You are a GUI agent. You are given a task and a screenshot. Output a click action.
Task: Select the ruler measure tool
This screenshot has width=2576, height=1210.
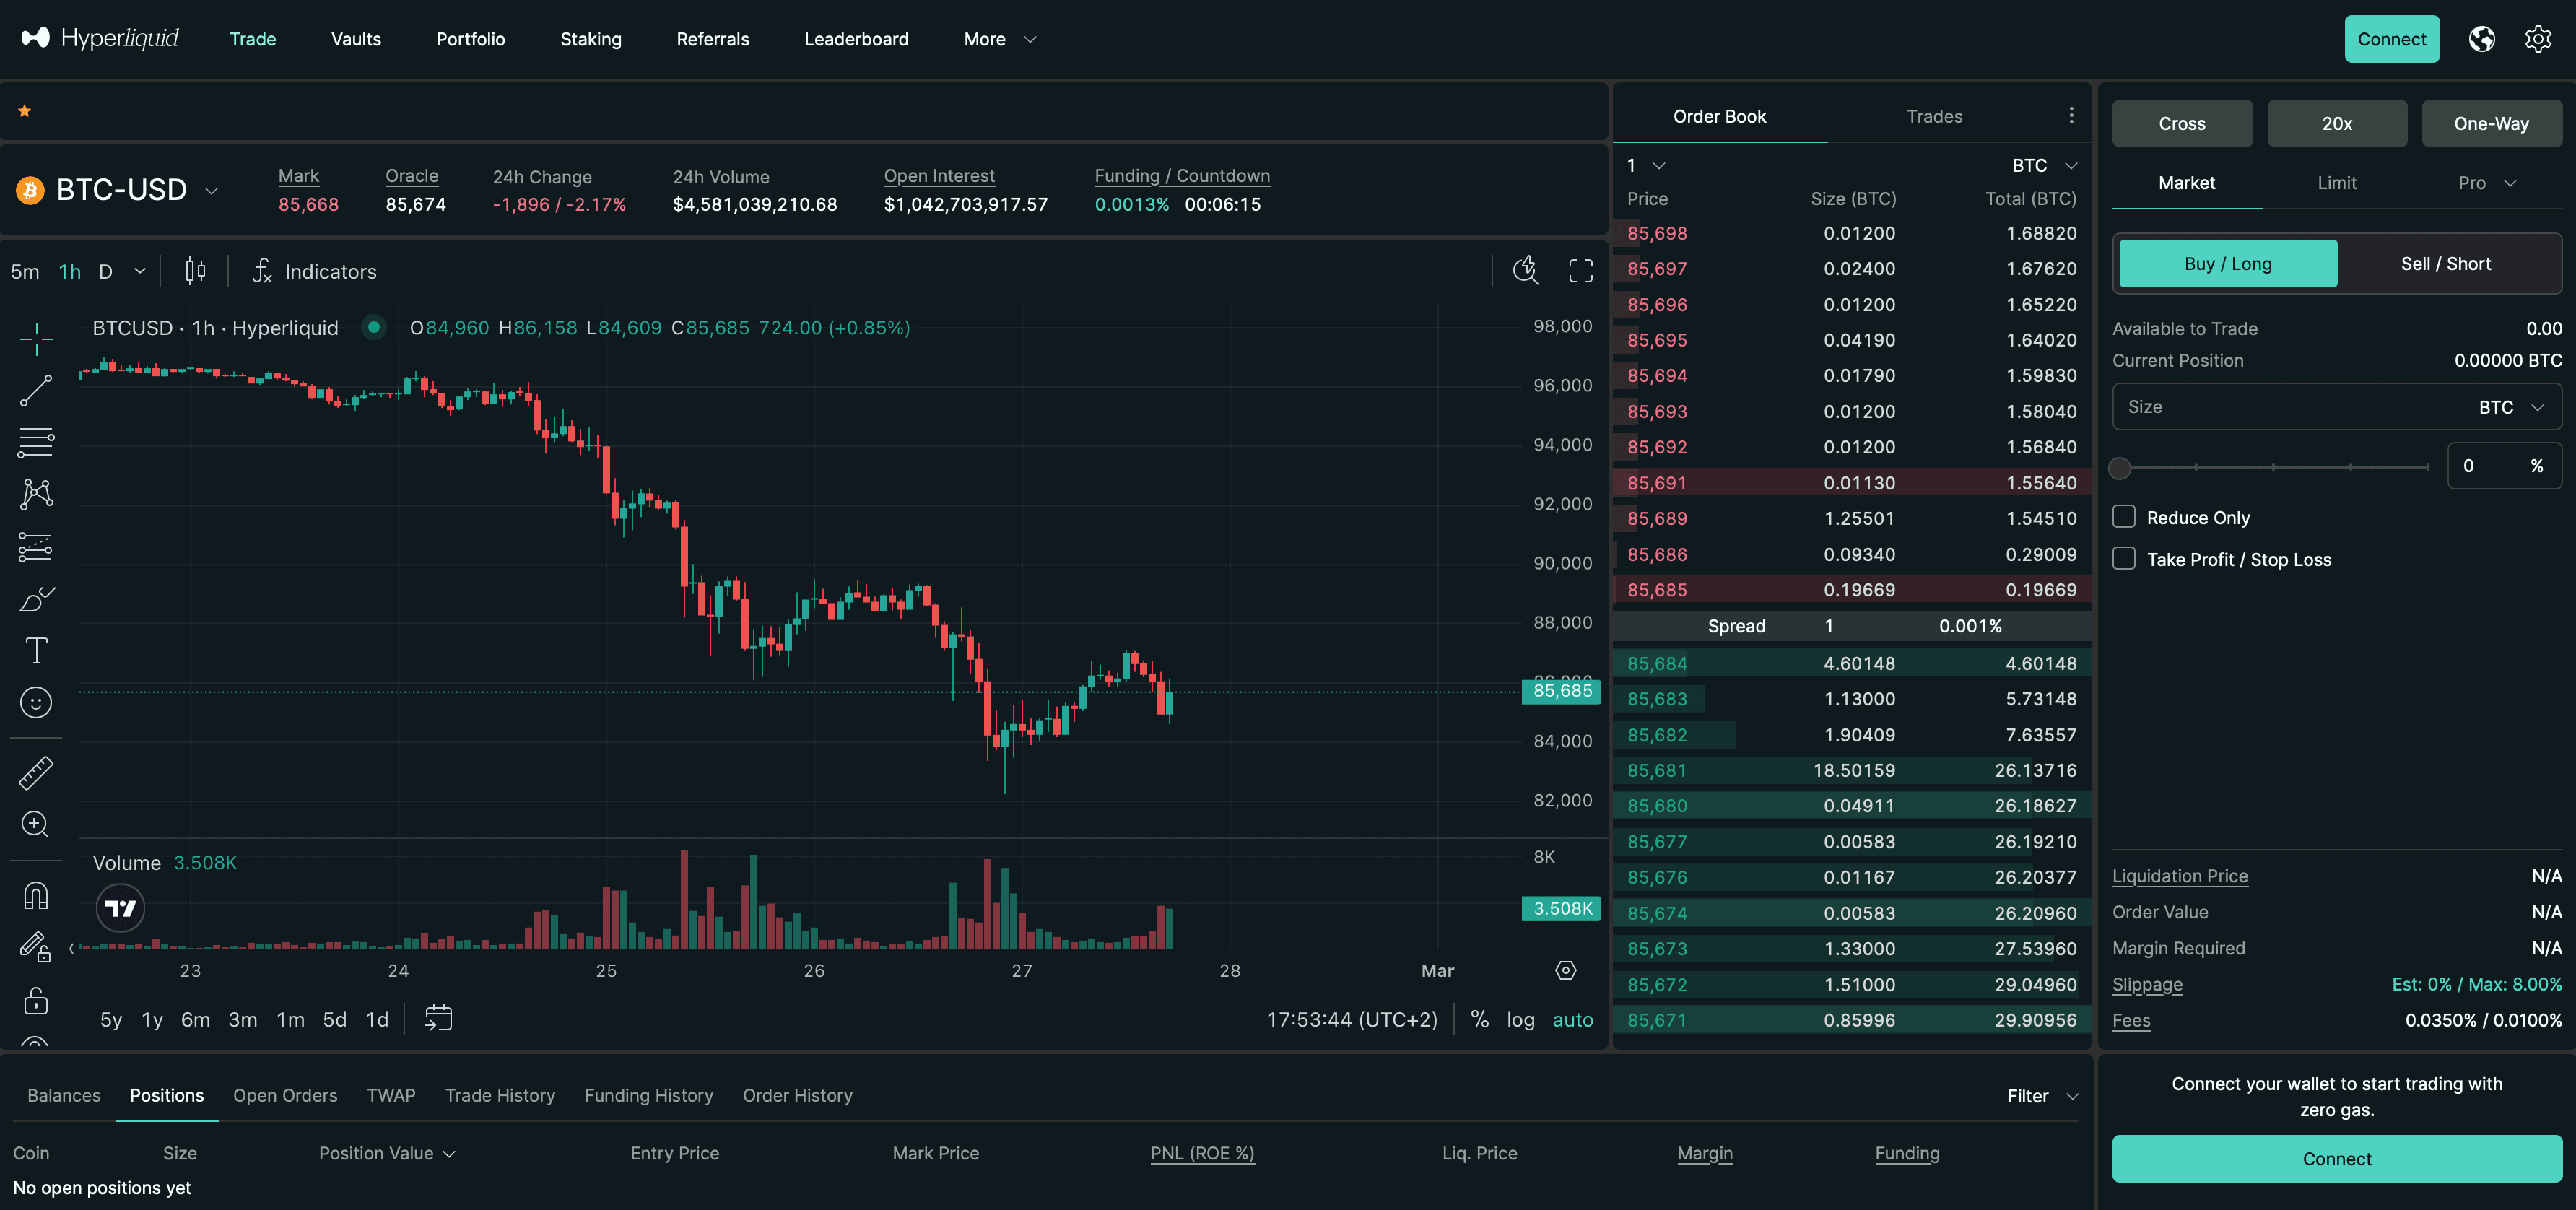click(x=36, y=772)
